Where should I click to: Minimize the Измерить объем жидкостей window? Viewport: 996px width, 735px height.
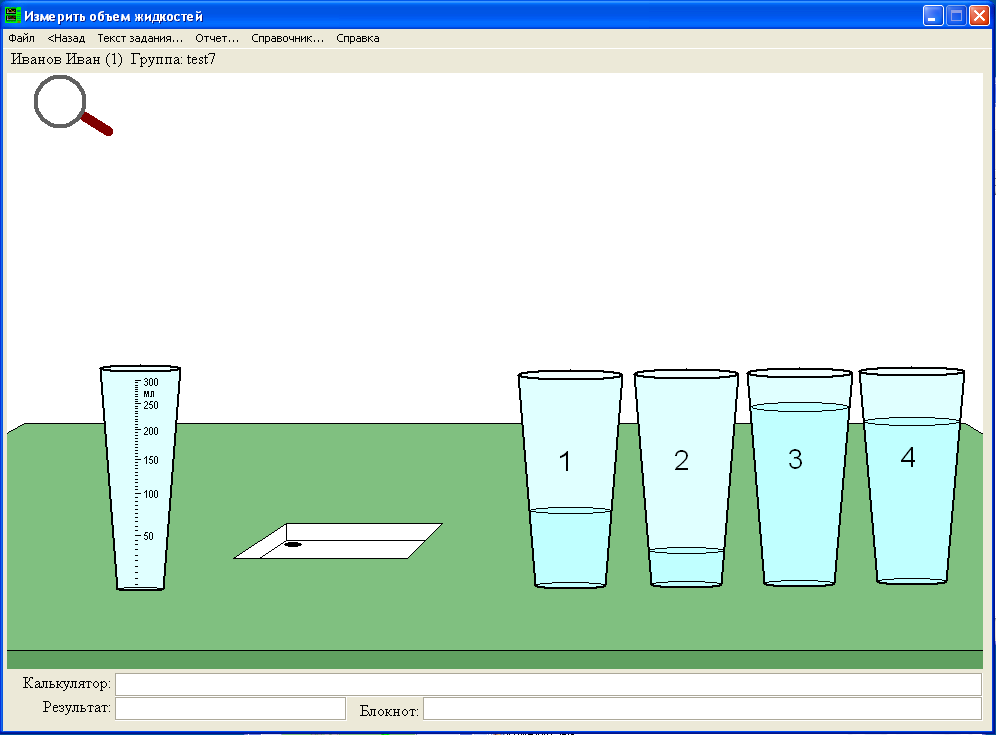[933, 15]
